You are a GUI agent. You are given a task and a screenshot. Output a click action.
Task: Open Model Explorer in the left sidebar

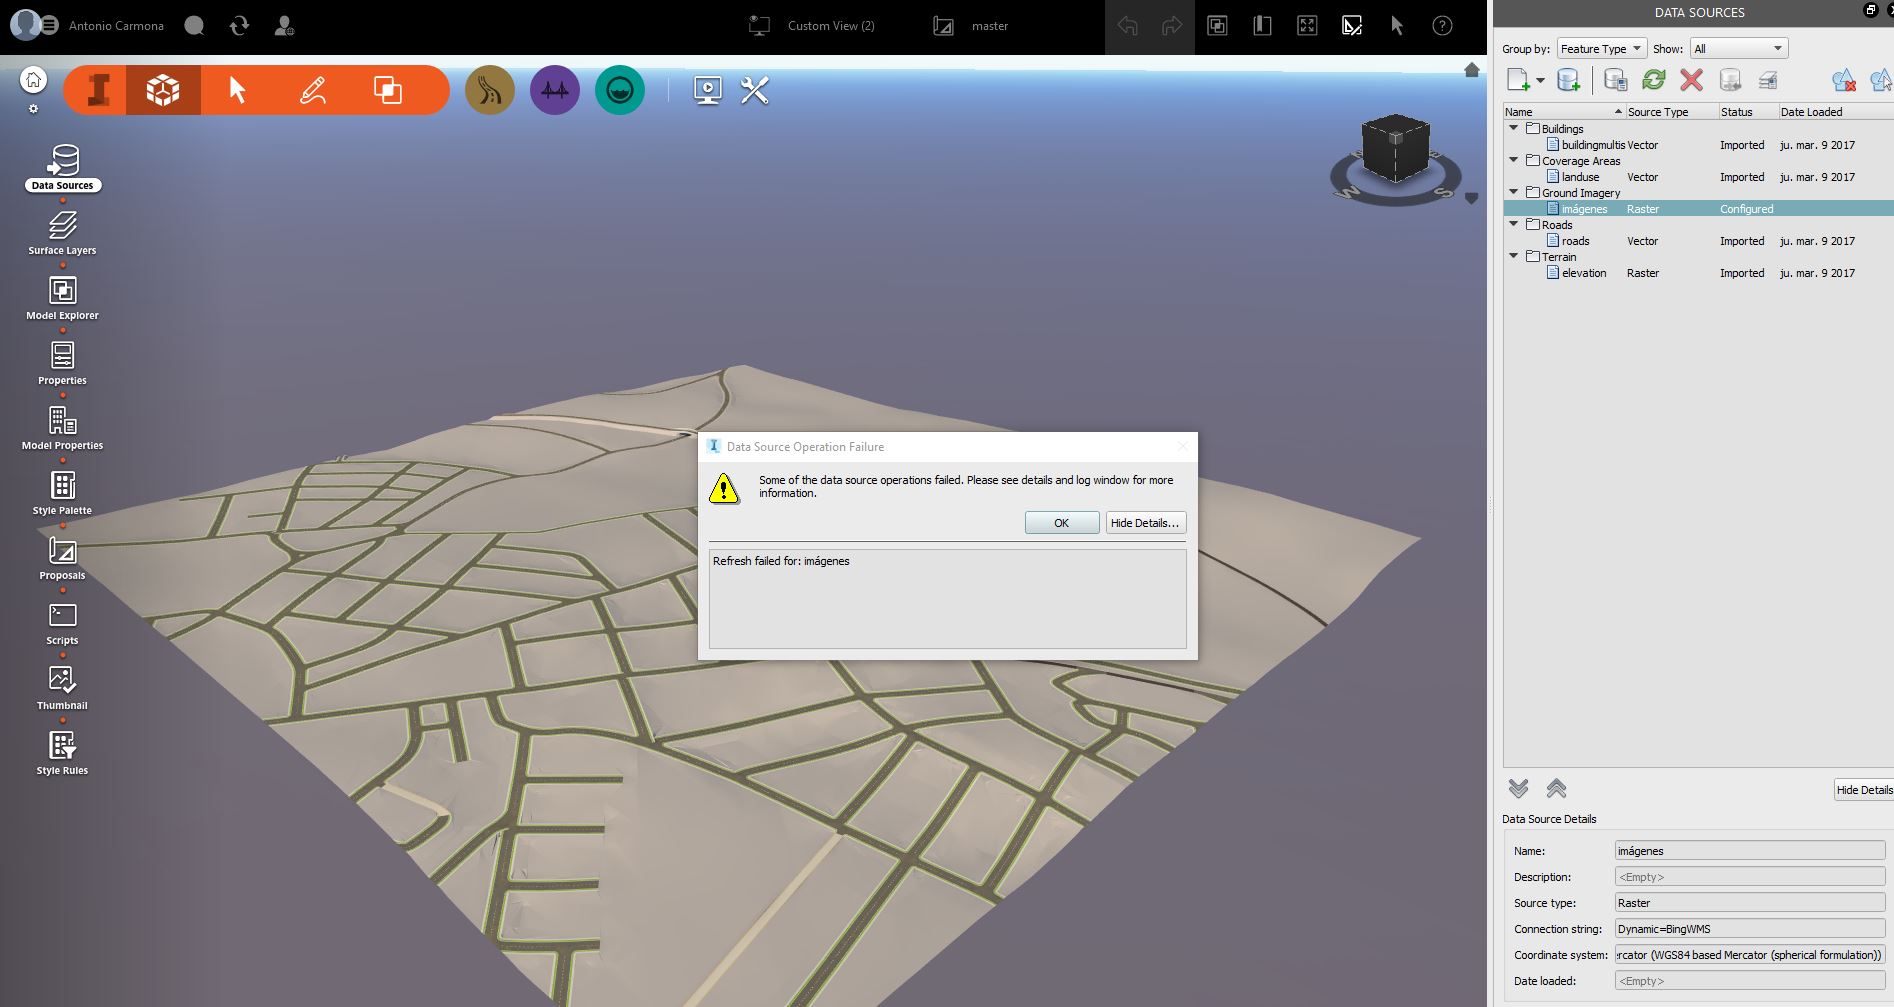[x=62, y=297]
